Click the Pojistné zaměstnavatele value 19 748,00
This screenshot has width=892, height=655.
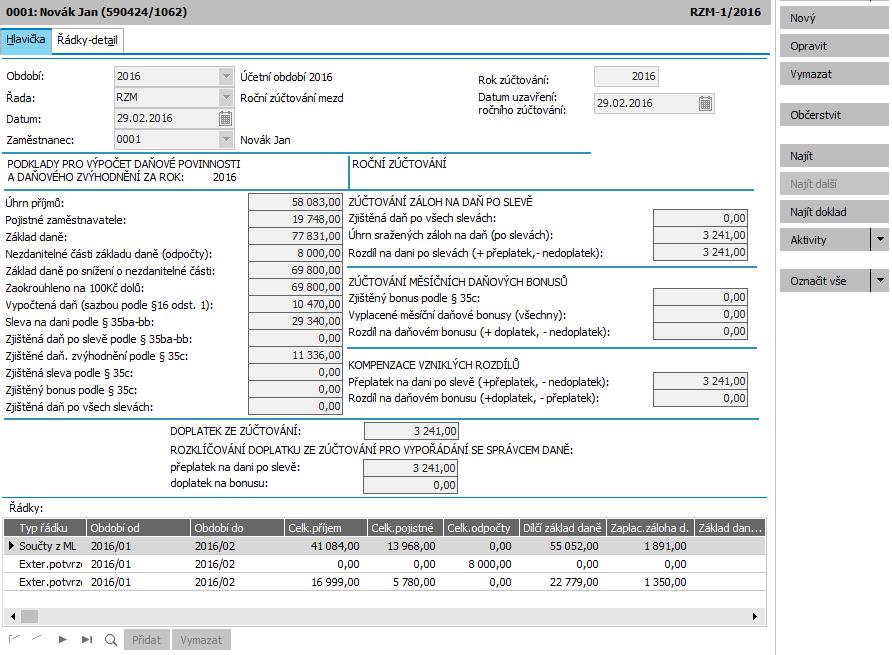295,219
